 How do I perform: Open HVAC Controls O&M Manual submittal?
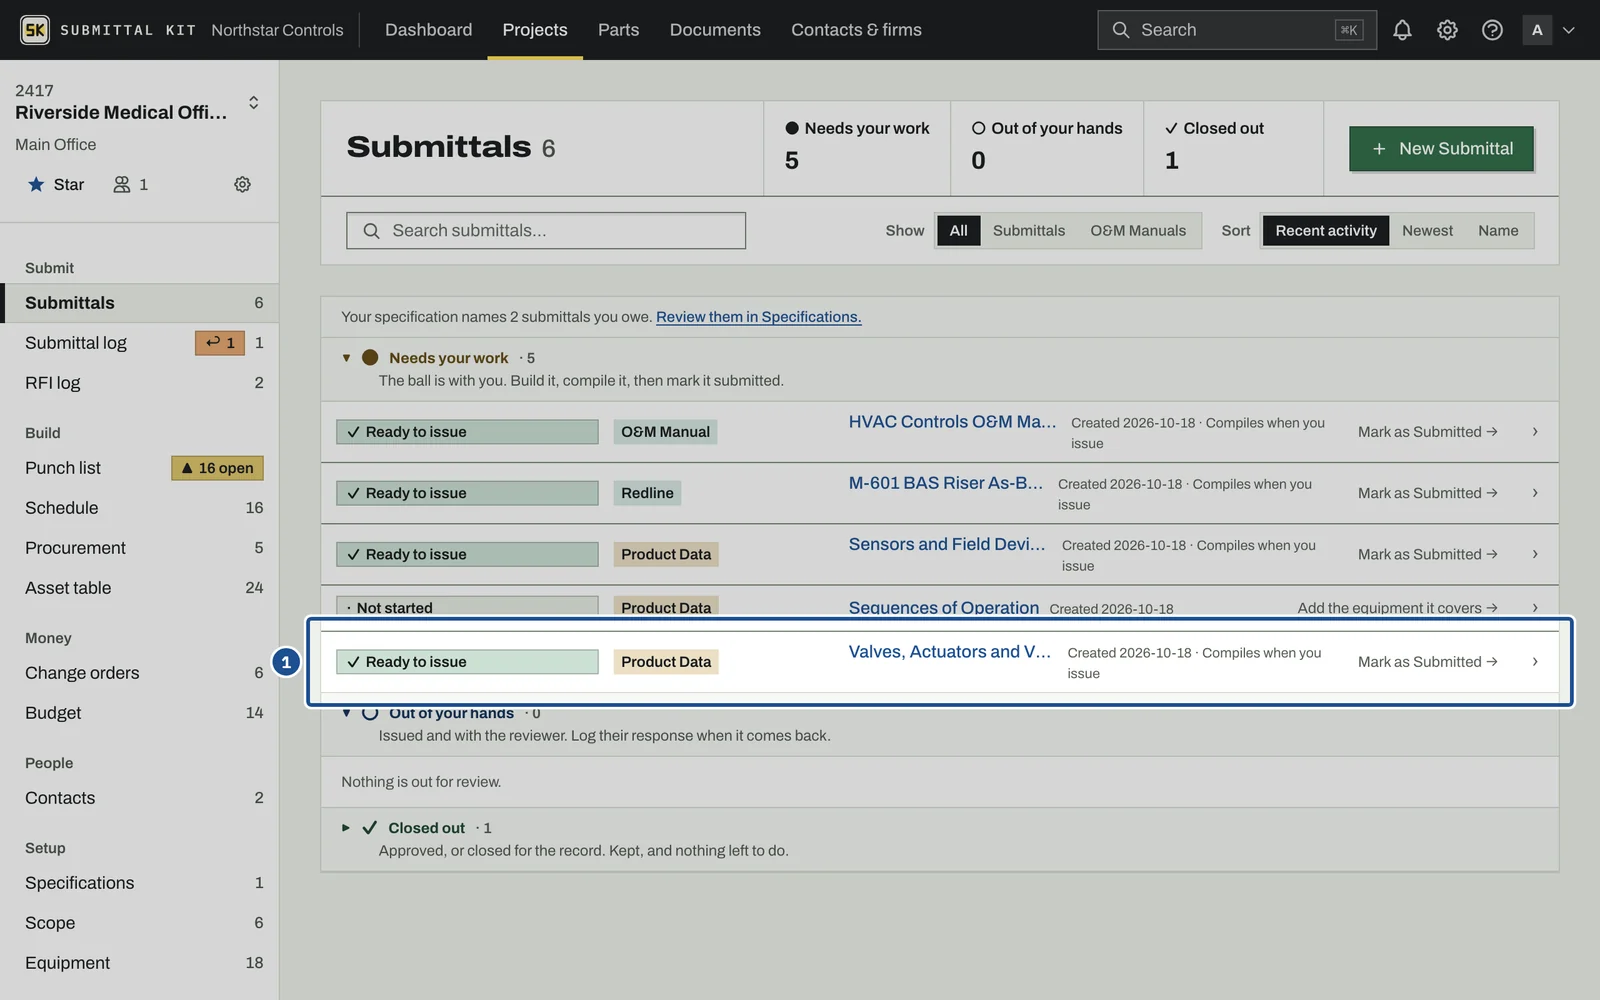952,421
